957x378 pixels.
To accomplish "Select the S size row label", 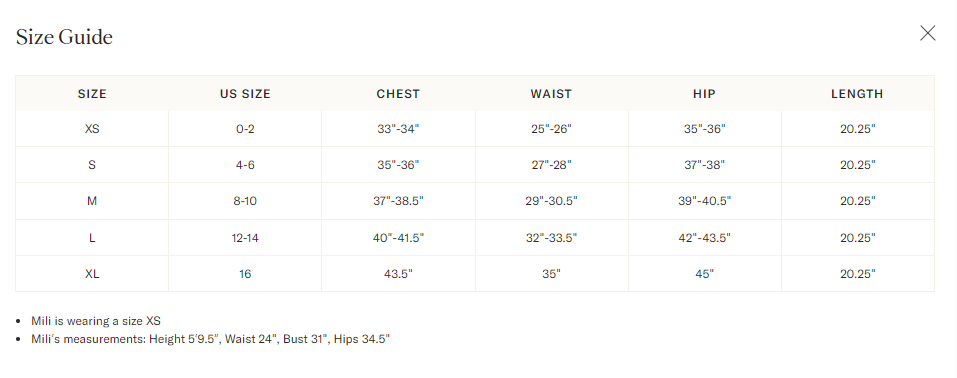I will pyautogui.click(x=92, y=165).
